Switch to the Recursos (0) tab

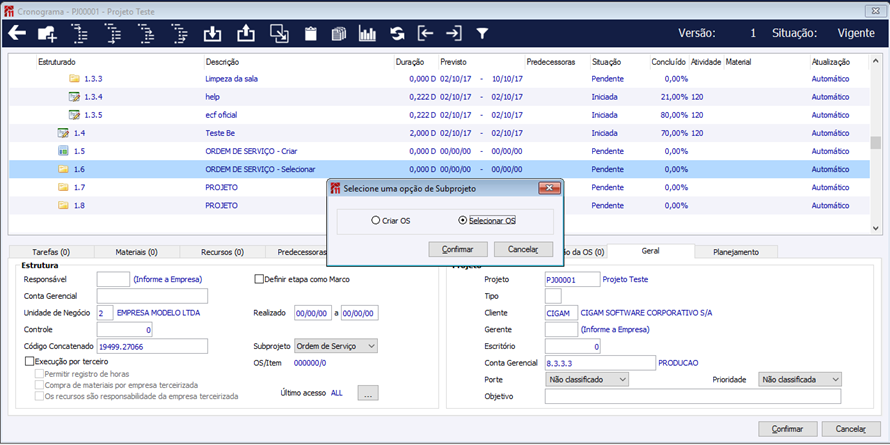pyautogui.click(x=222, y=252)
